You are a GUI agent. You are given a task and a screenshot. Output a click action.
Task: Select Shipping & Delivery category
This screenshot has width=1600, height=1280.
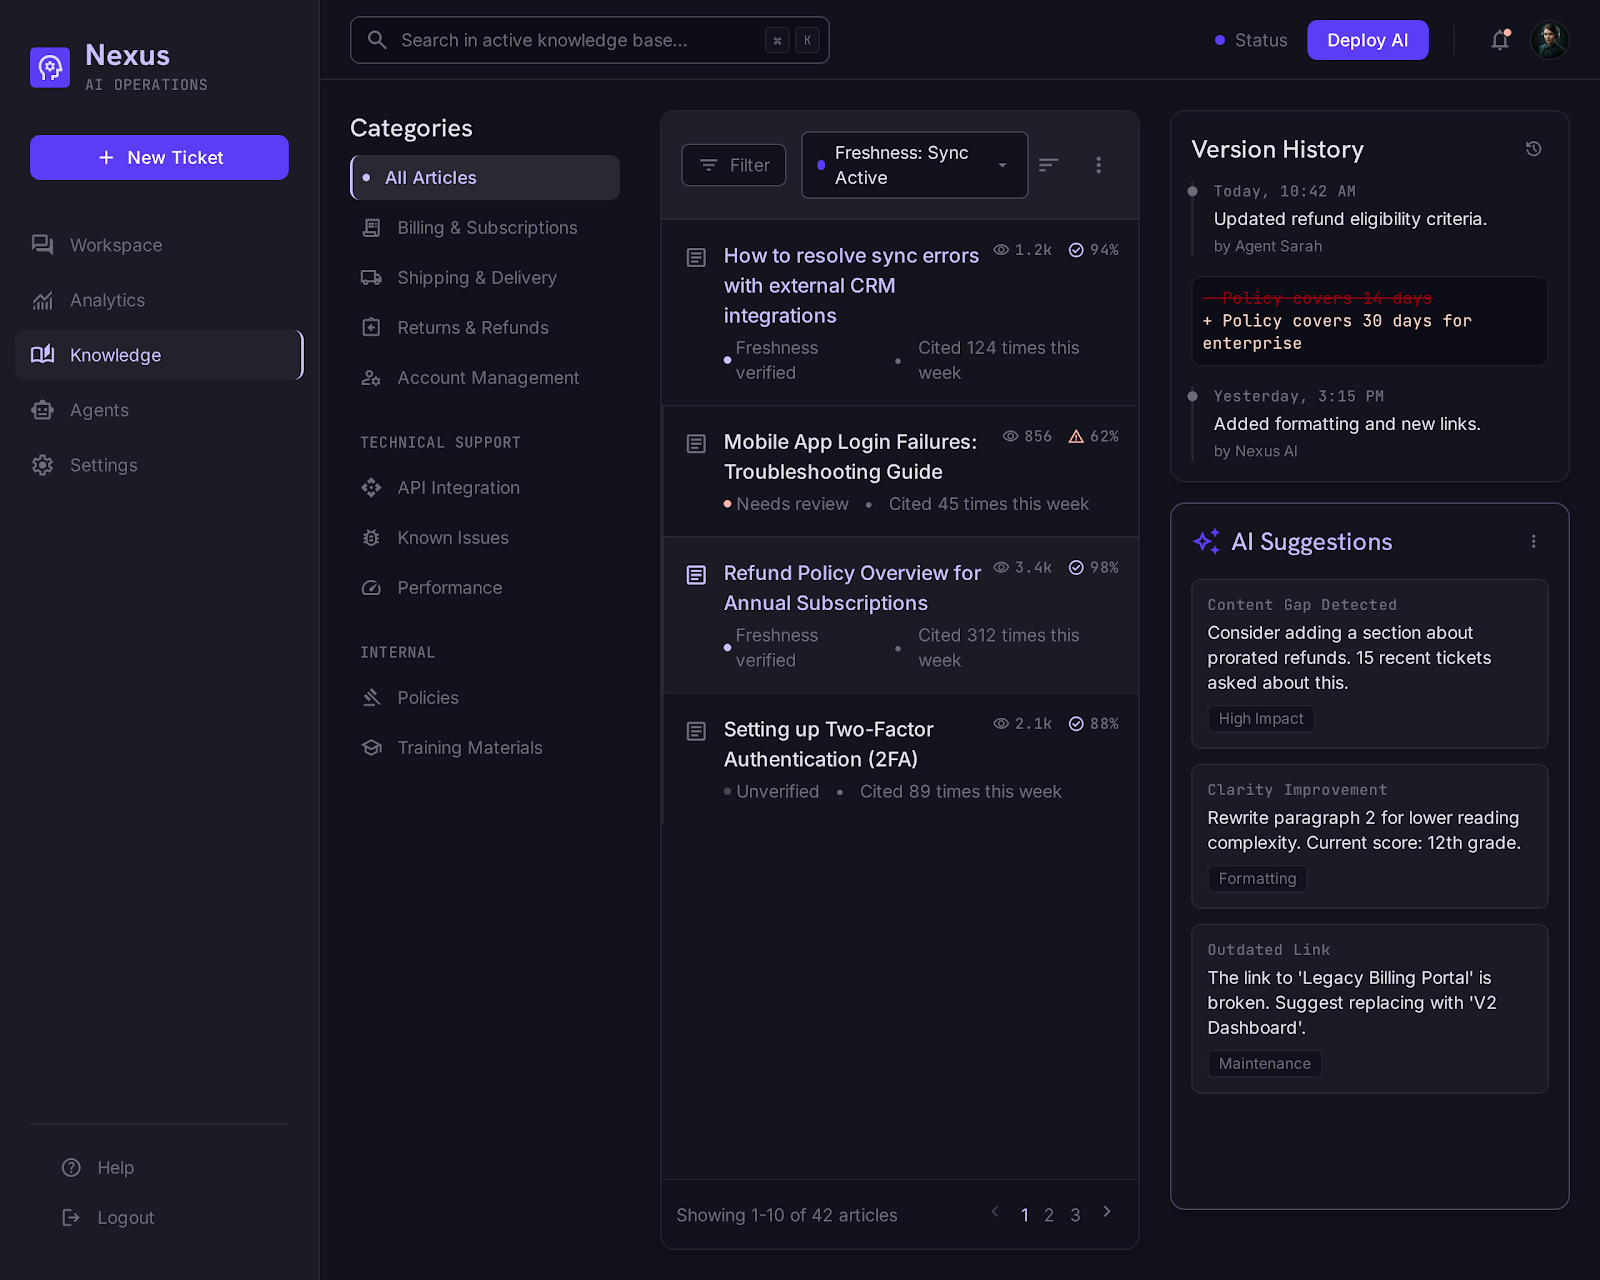[485, 278]
